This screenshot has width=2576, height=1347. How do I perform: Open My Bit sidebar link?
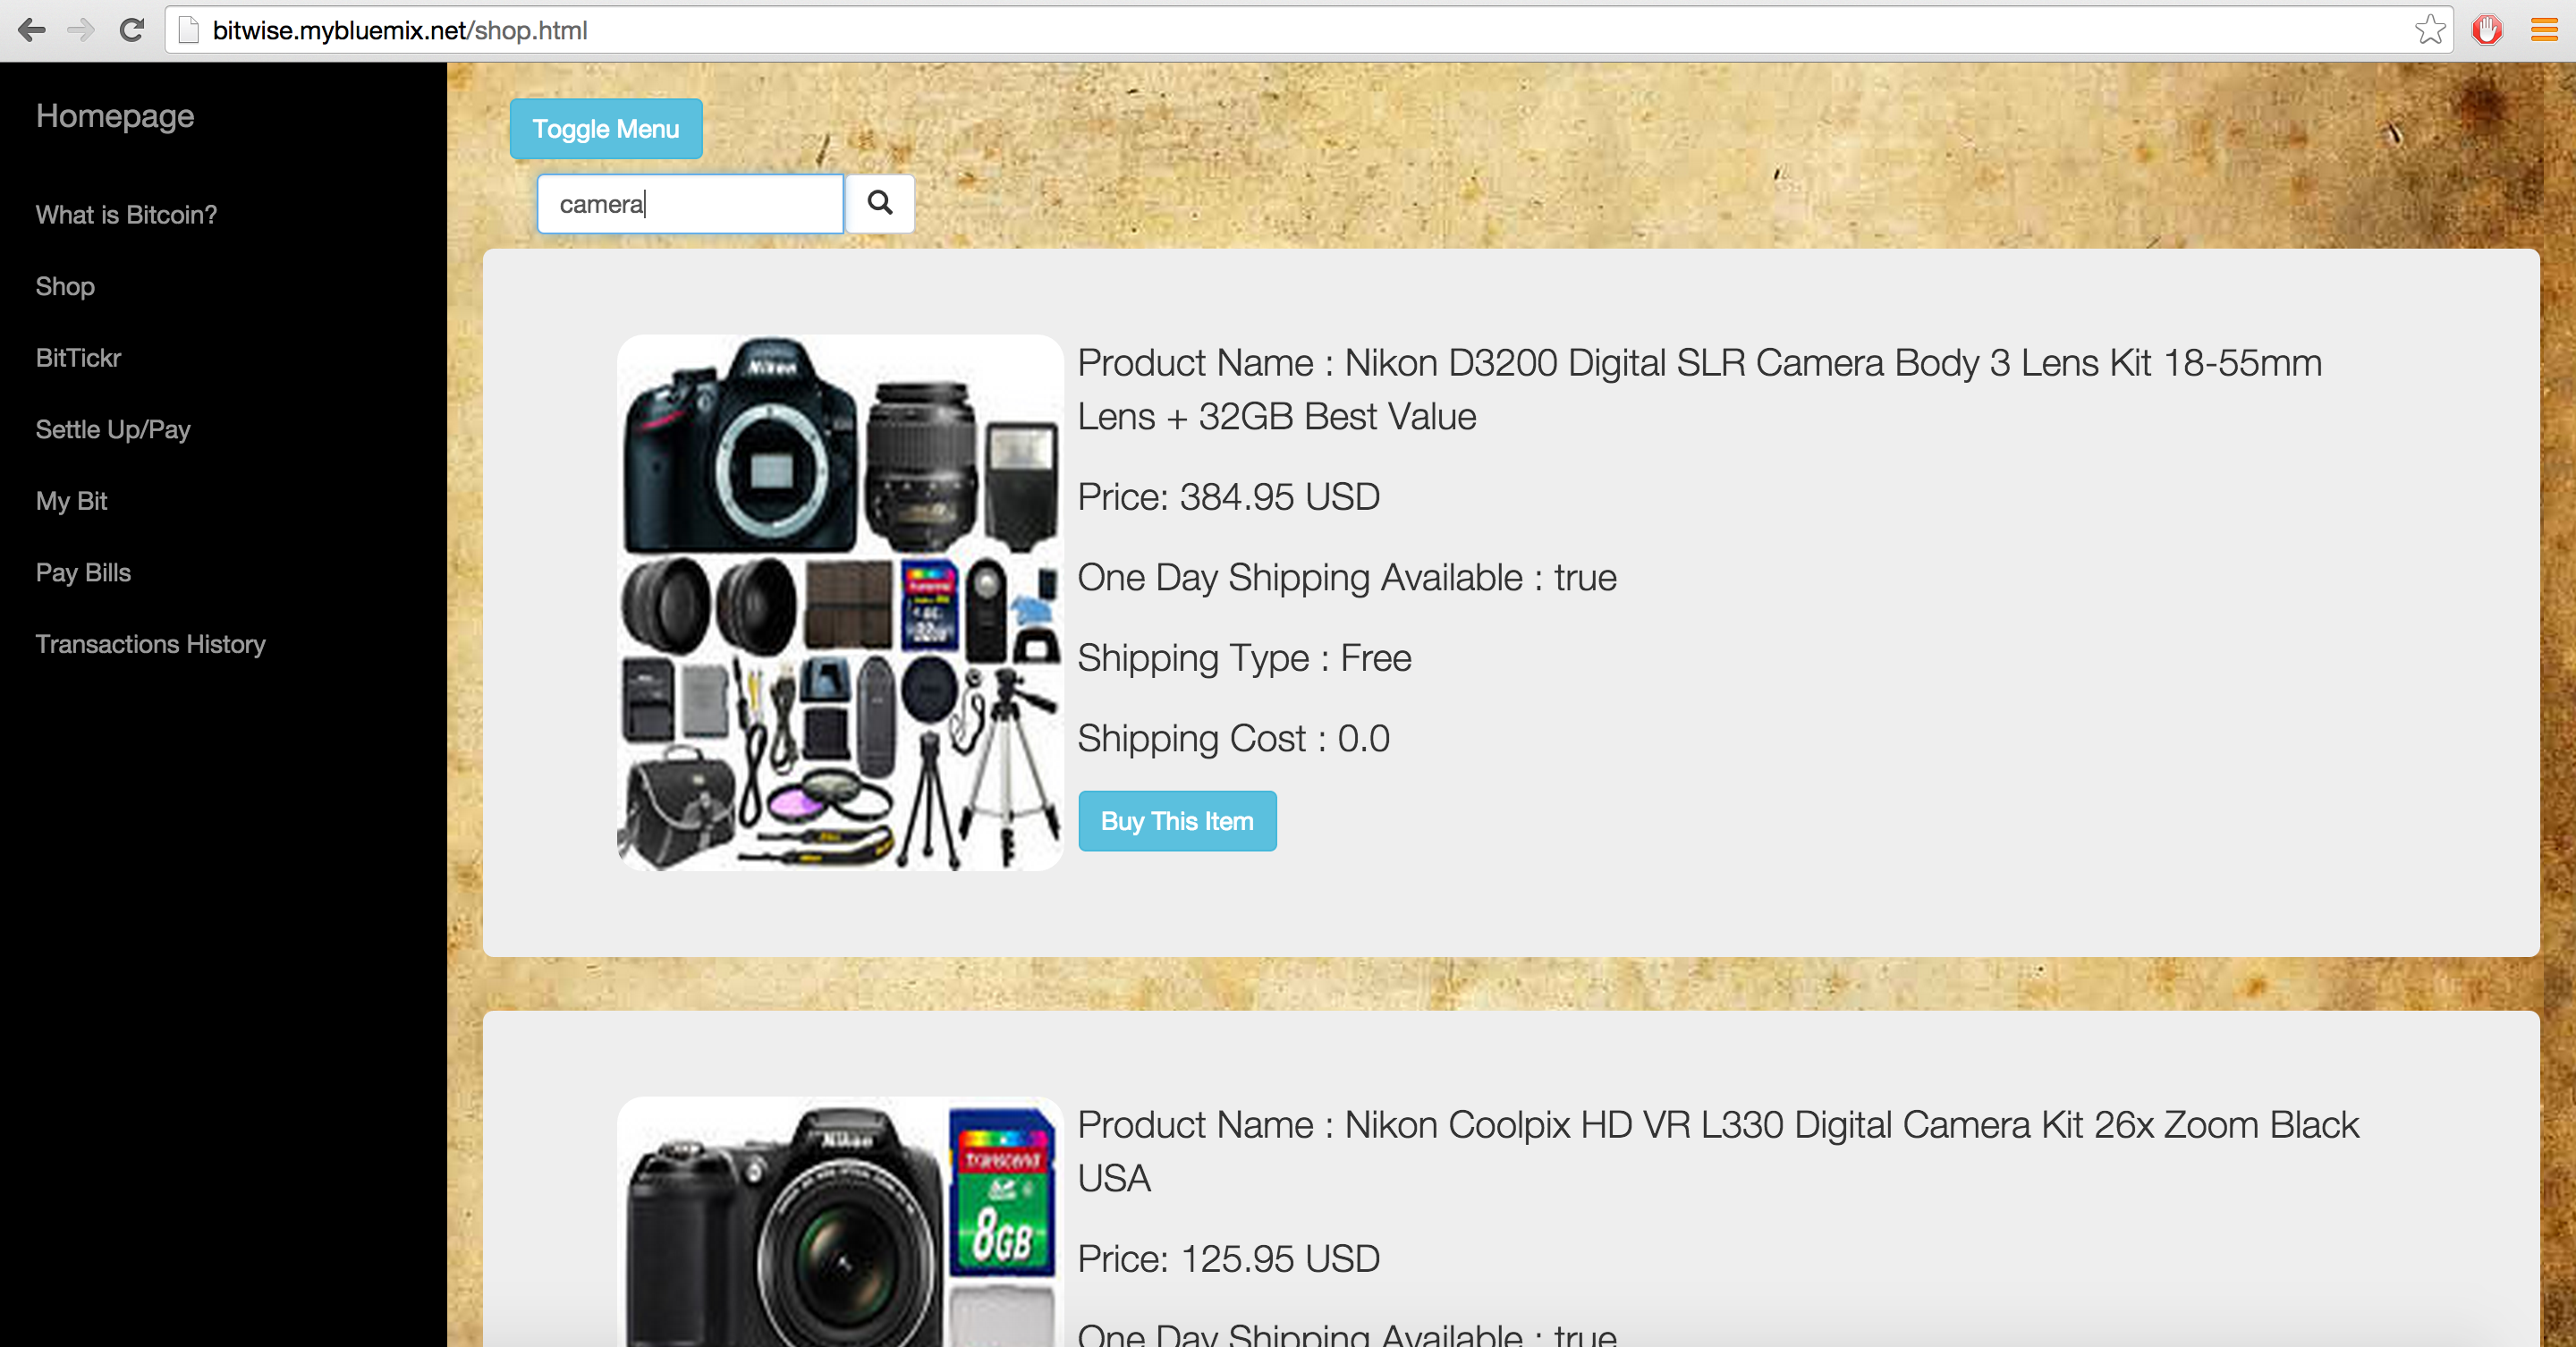(x=71, y=501)
